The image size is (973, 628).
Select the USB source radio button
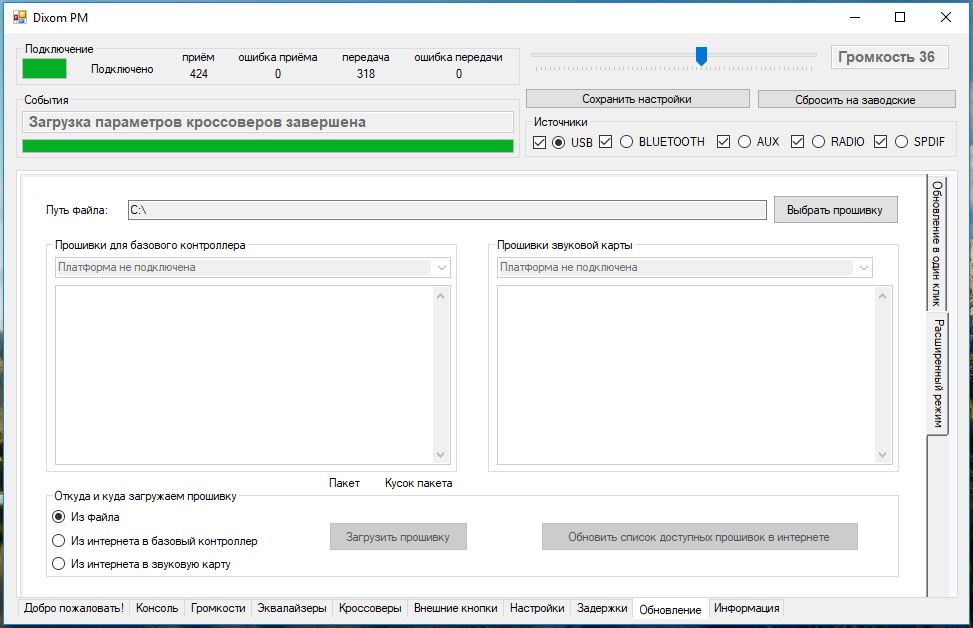coord(558,142)
